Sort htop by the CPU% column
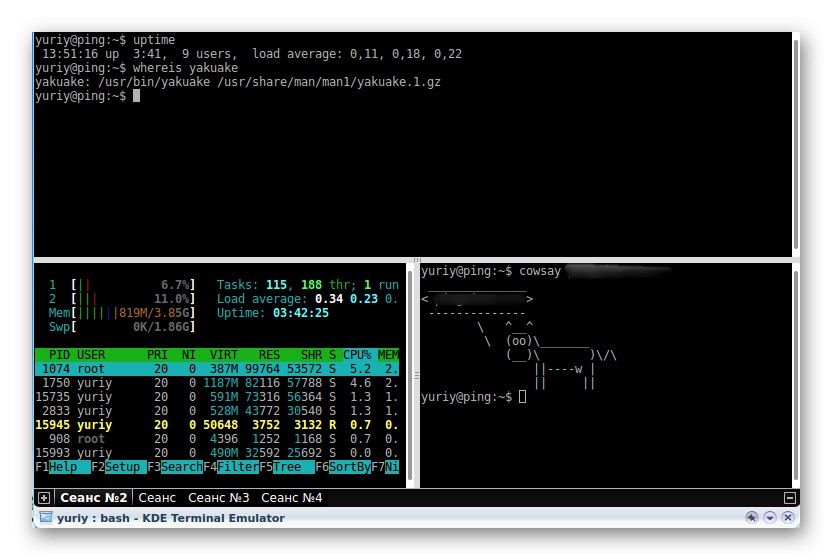This screenshot has width=832, height=560. click(x=357, y=355)
